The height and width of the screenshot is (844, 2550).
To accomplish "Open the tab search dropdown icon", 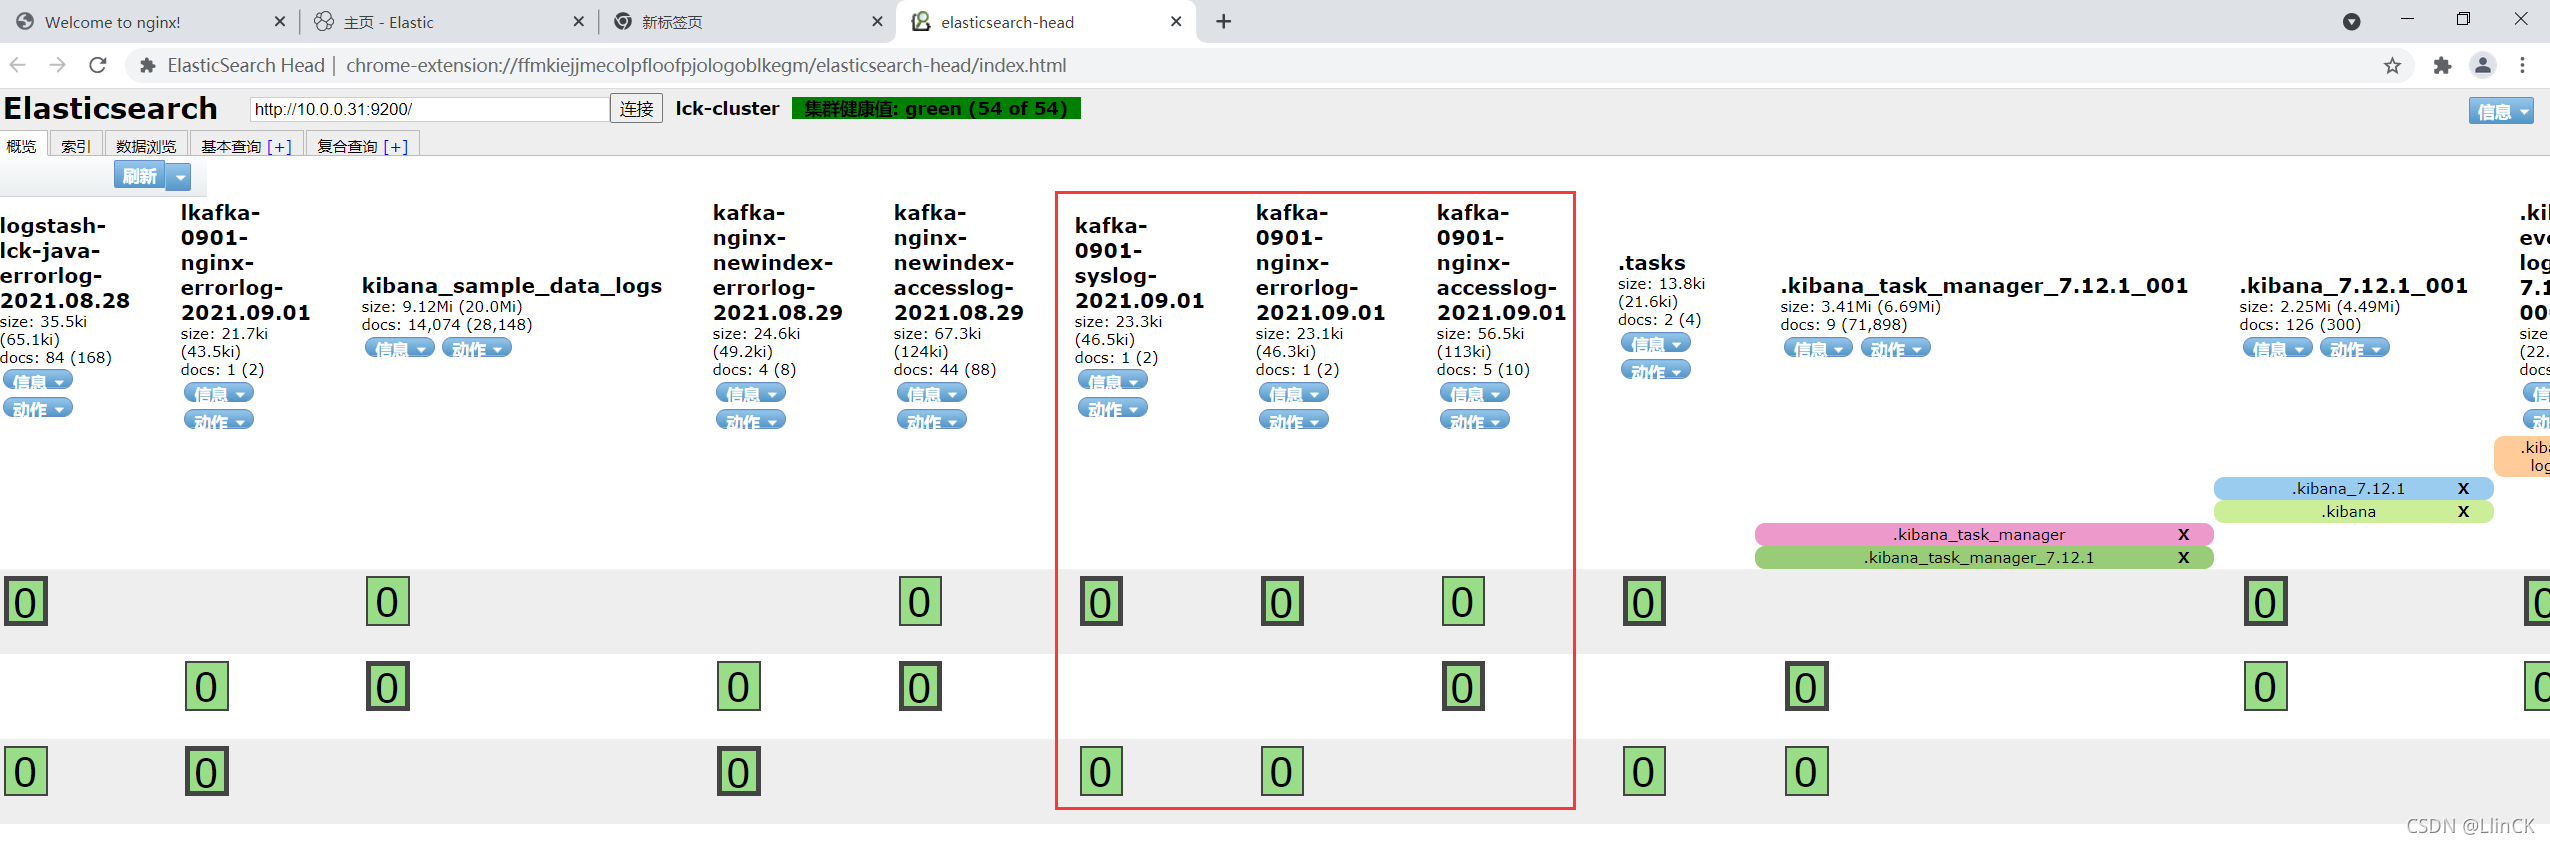I will (2351, 22).
